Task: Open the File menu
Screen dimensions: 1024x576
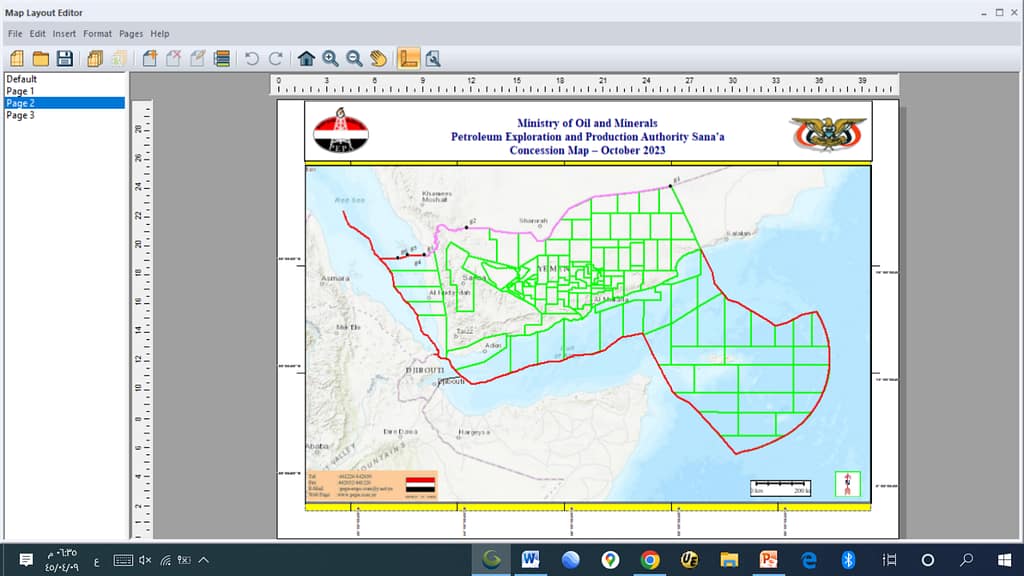Action: coord(15,34)
